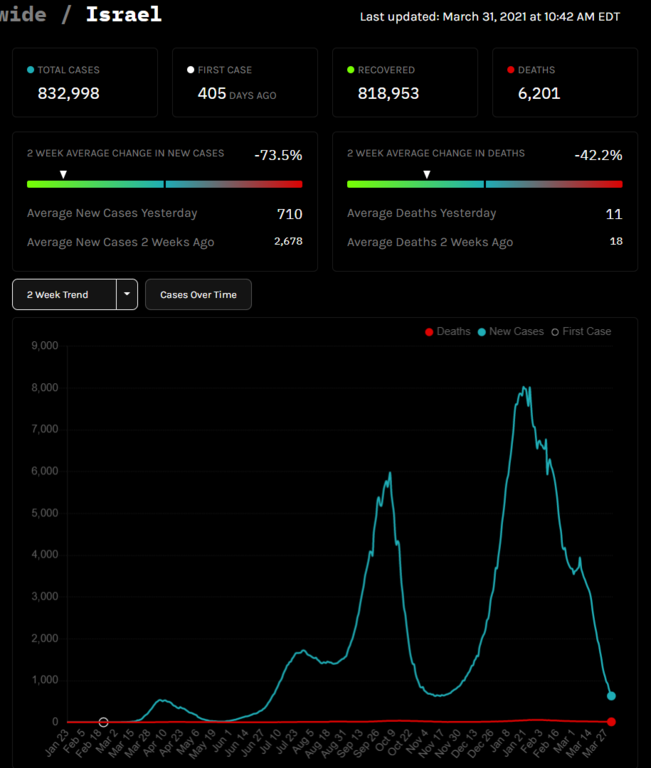
Task: Click the Israel breadcrumb heading
Action: 123,15
